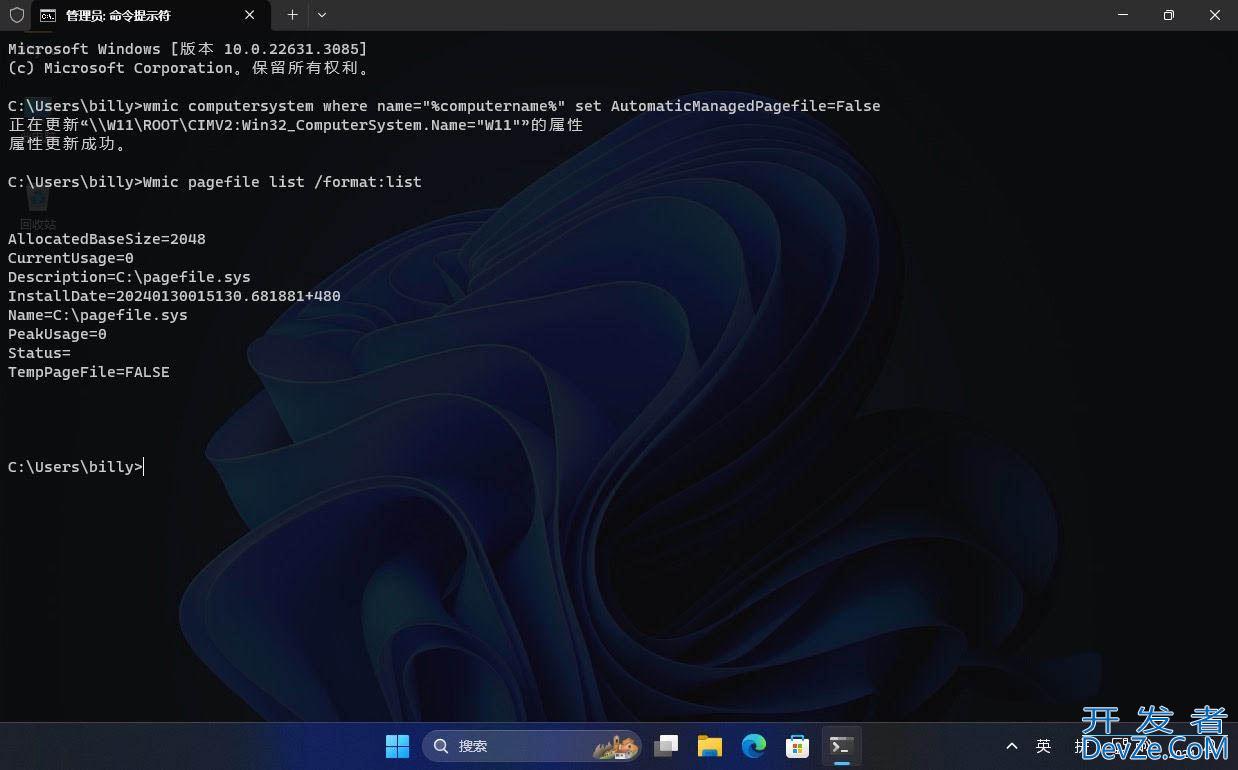
Task: Click the Microsoft Corporation copyright line
Action: click(191, 68)
